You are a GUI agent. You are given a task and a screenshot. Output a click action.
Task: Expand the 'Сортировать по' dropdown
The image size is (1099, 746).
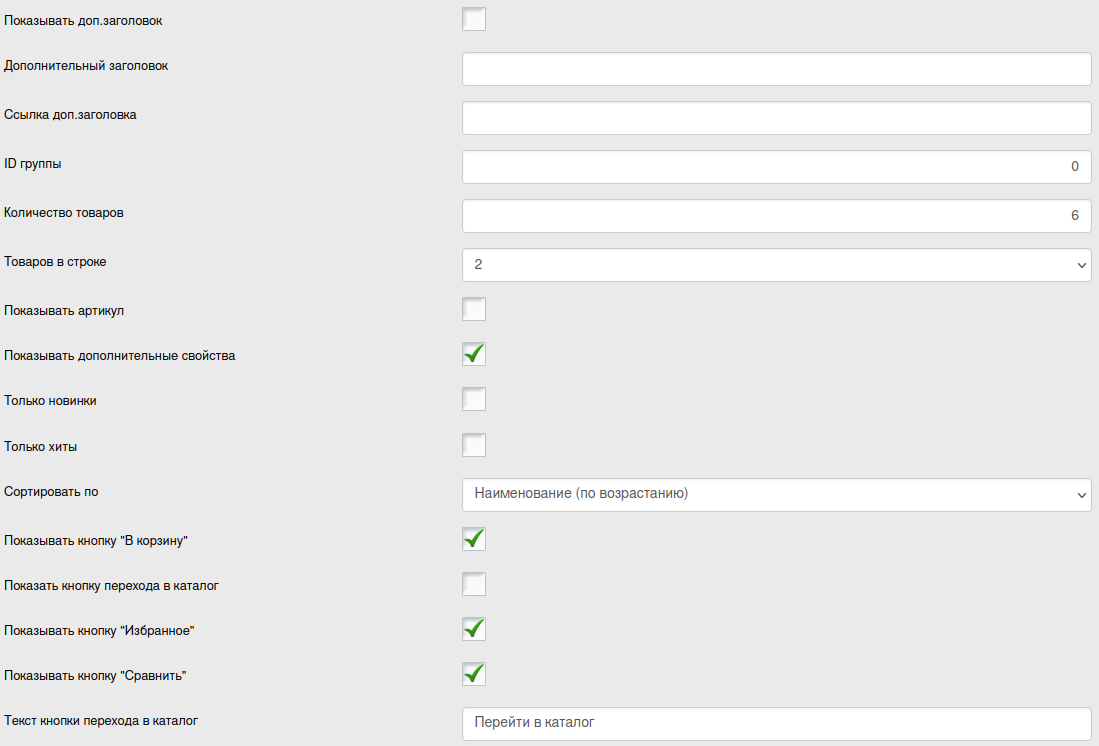click(776, 494)
